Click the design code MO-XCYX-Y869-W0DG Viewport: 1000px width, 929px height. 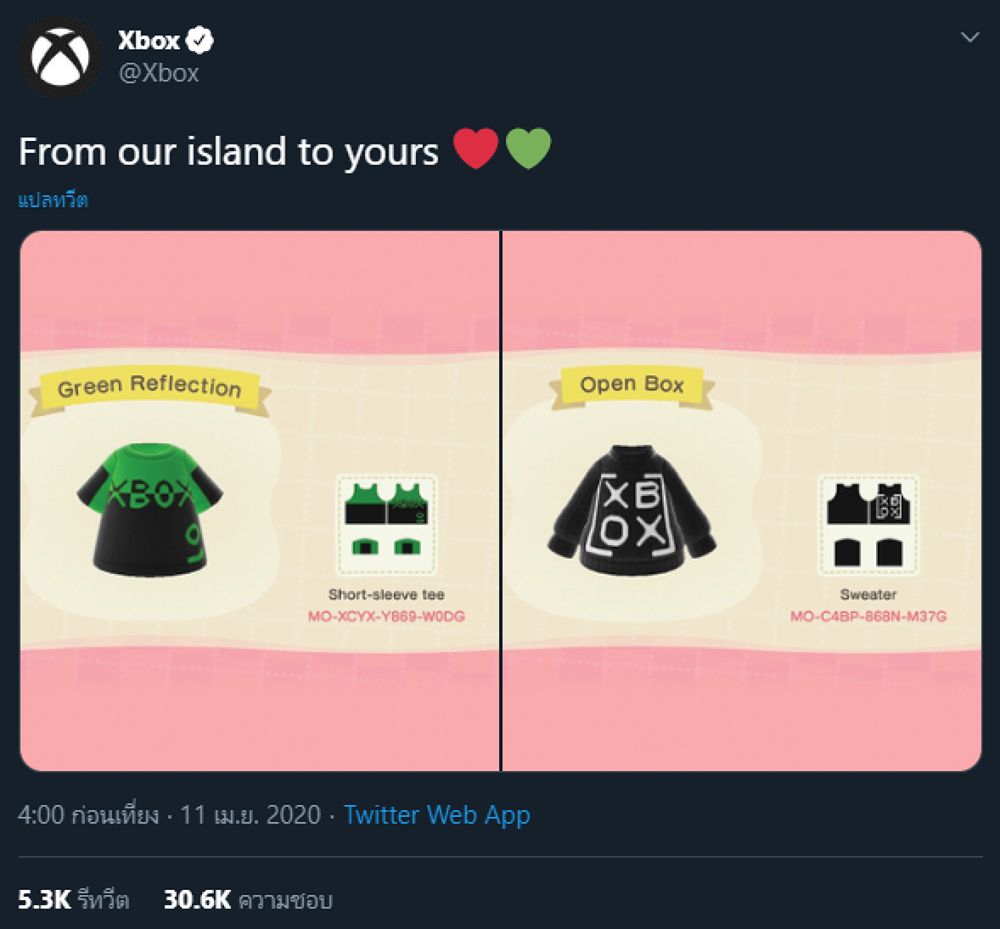(386, 616)
